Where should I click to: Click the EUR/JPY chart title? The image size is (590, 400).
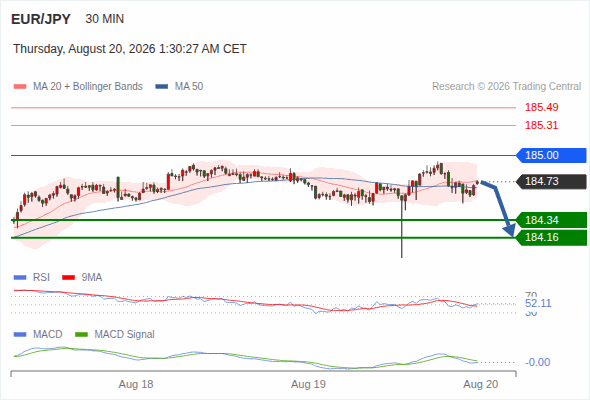41,19
